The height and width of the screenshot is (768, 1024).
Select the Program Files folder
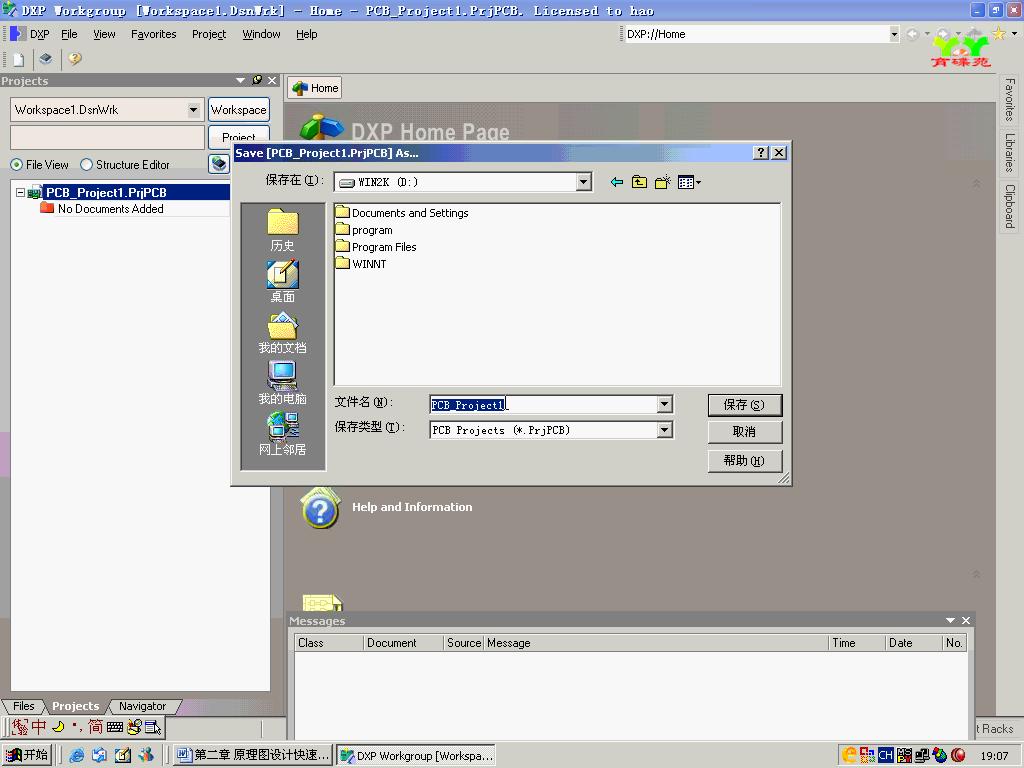[x=376, y=247]
